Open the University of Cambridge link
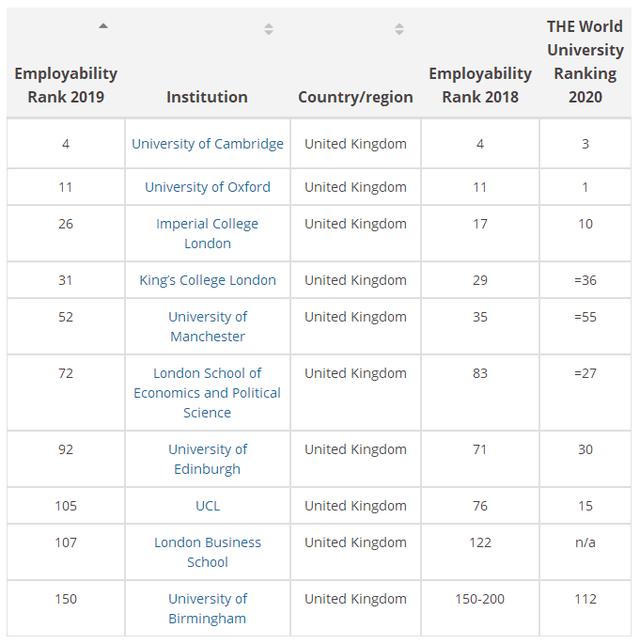Screen dimensions: 640x644 [208, 143]
